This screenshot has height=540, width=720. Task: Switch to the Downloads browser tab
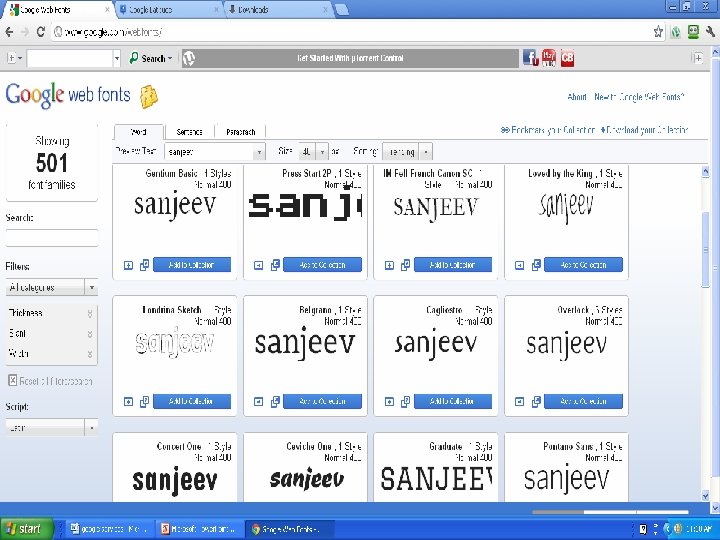[279, 9]
